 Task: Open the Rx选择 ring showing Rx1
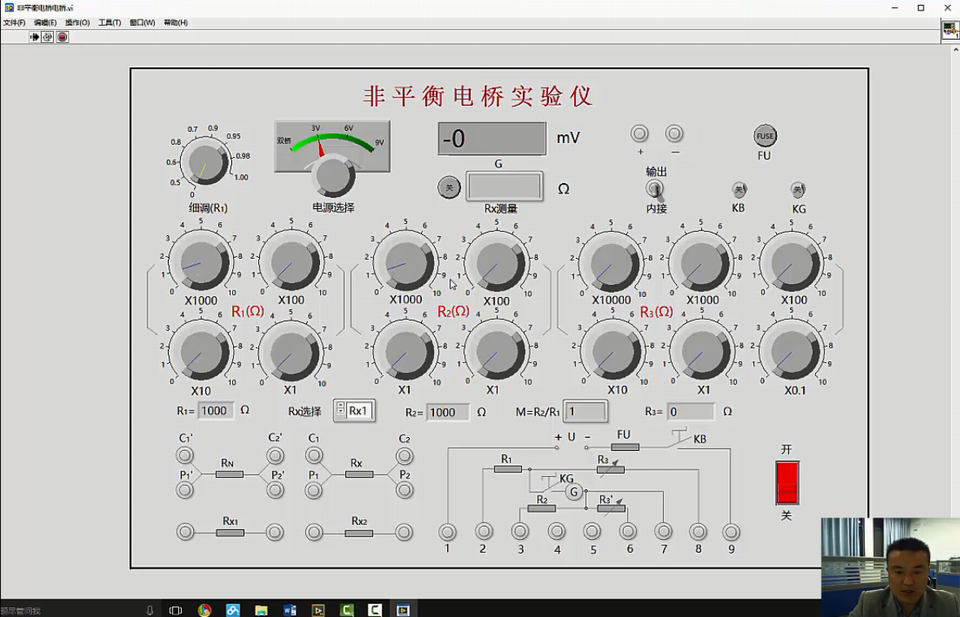pyautogui.click(x=360, y=411)
